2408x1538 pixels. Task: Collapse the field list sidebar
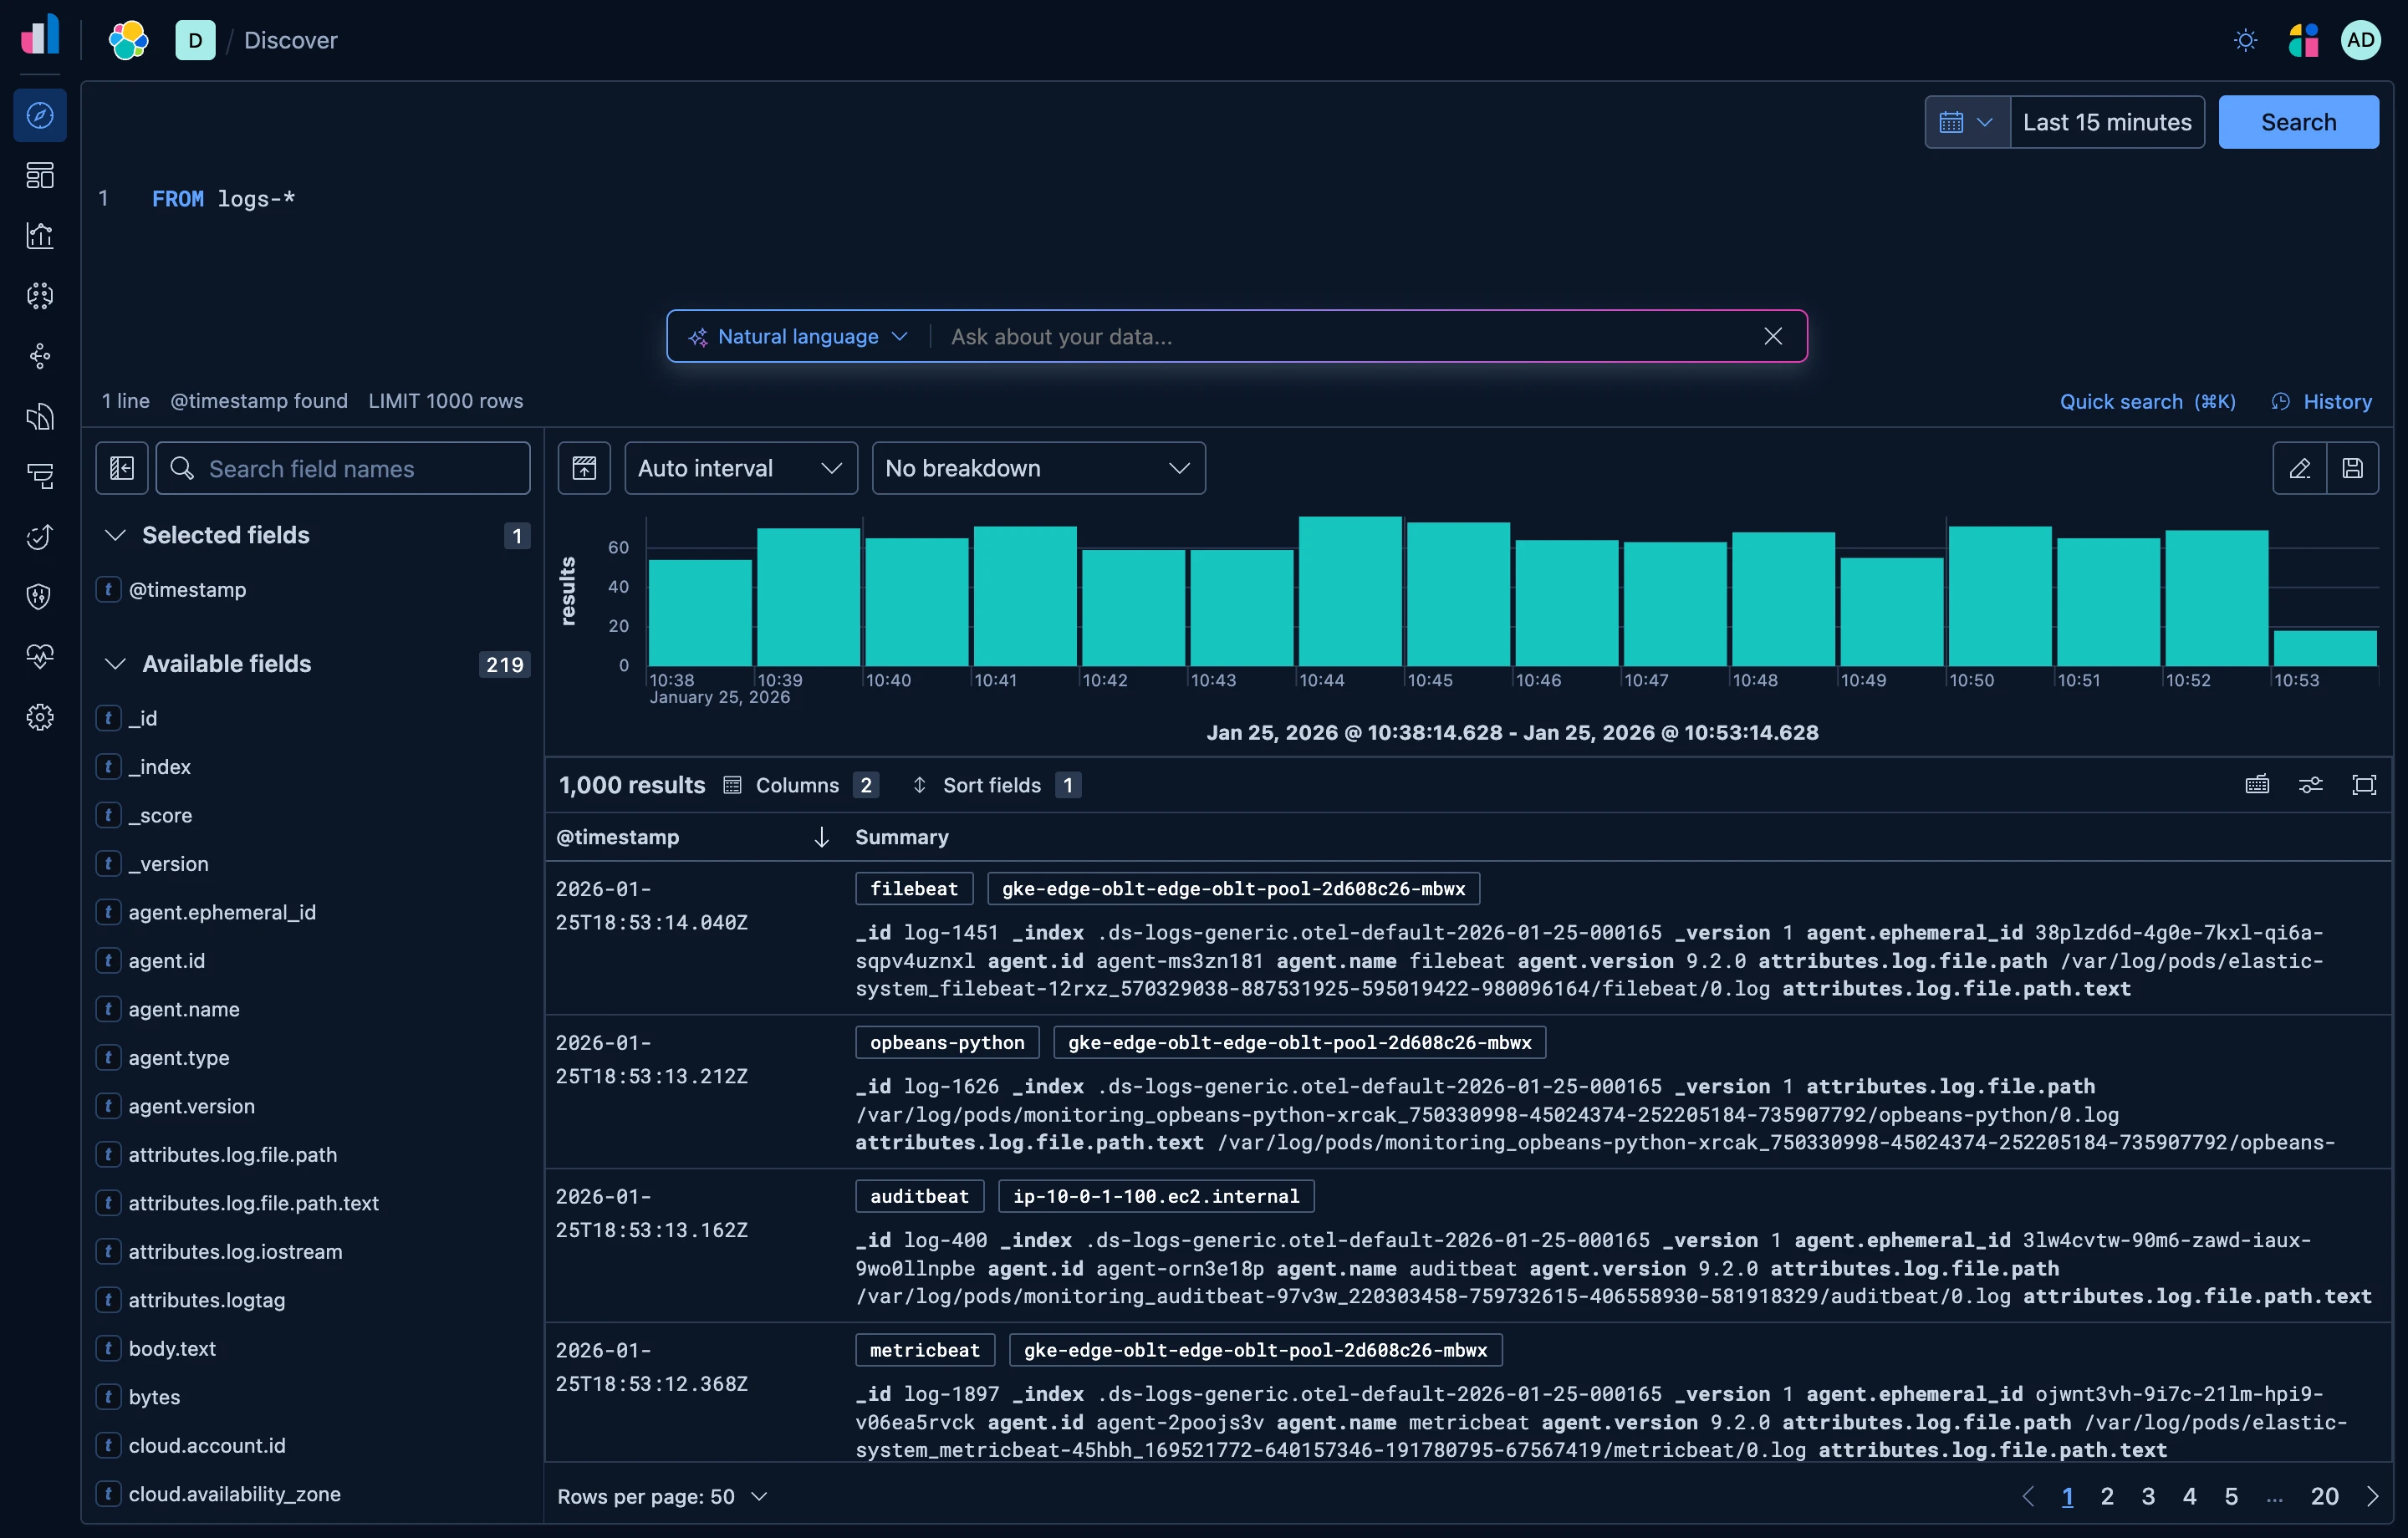[x=122, y=468]
